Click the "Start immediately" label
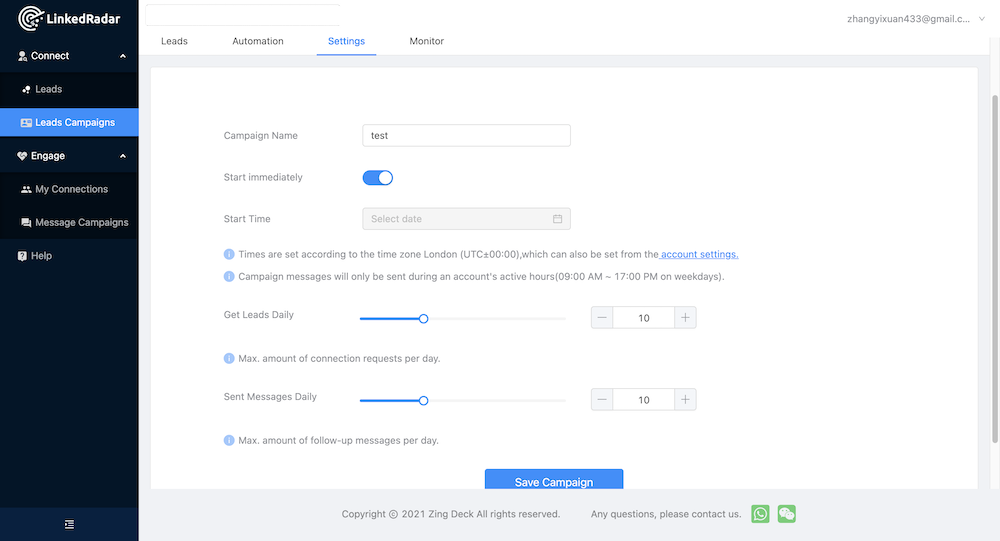This screenshot has width=1000, height=541. pyautogui.click(x=263, y=177)
